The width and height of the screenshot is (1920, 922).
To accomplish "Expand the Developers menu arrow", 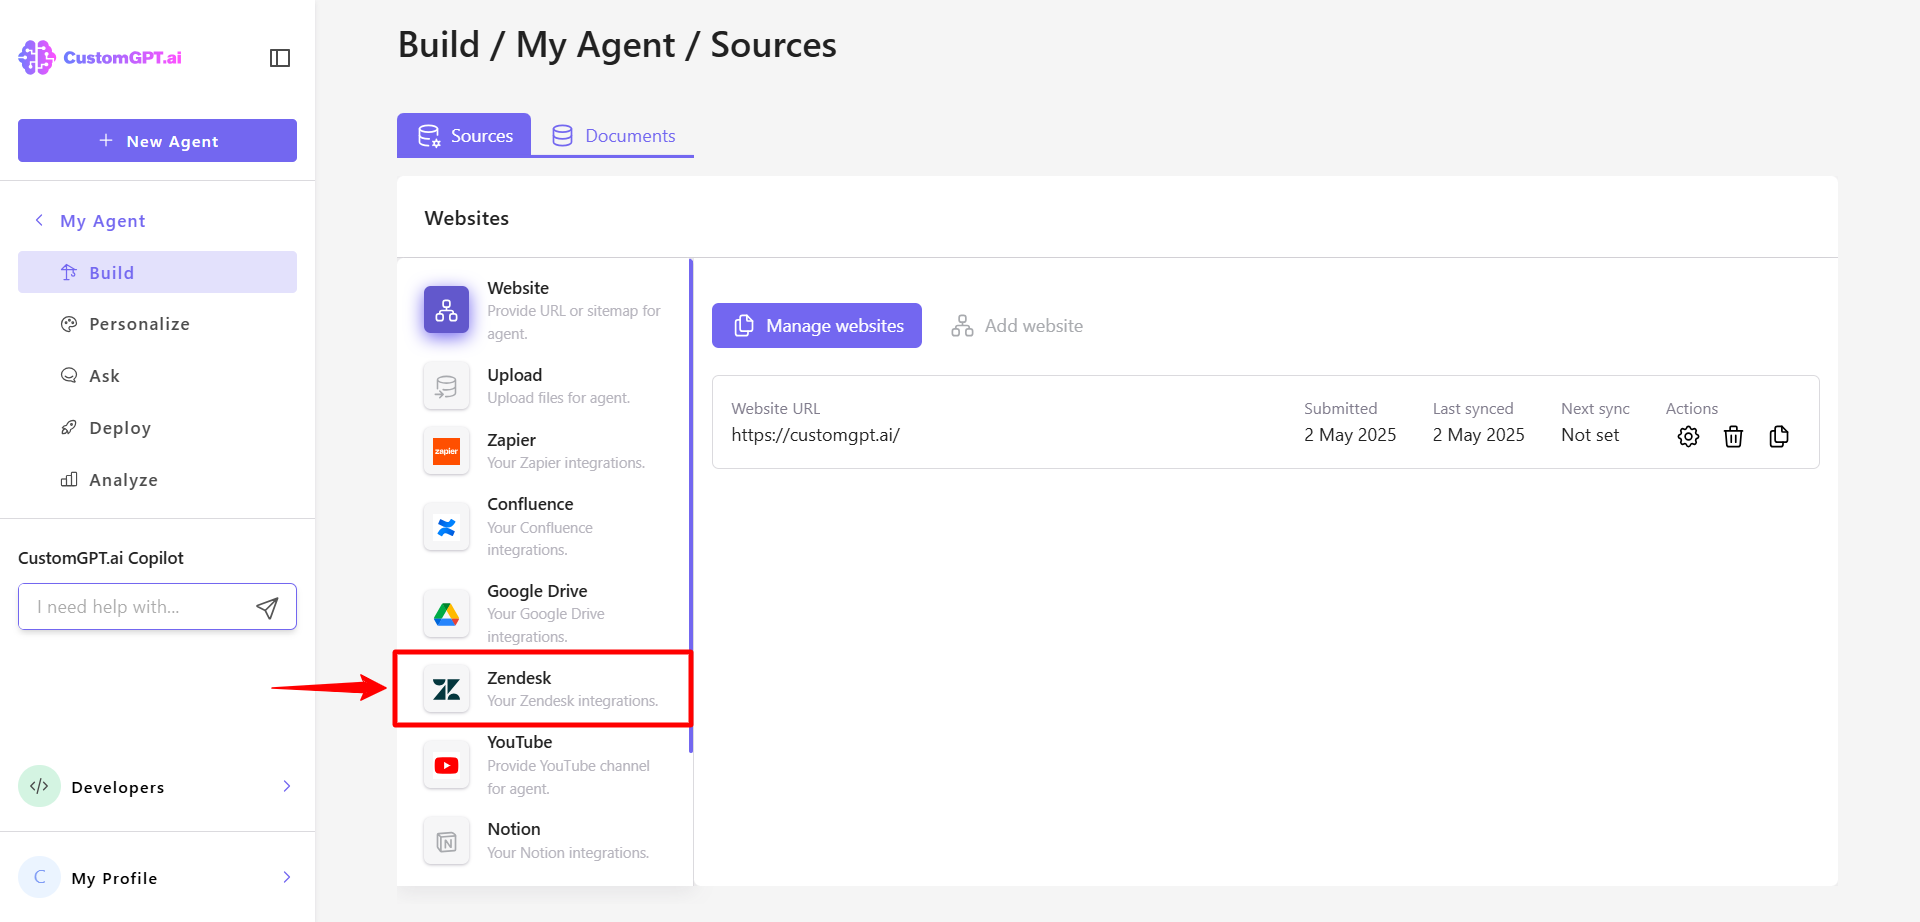I will pyautogui.click(x=287, y=786).
